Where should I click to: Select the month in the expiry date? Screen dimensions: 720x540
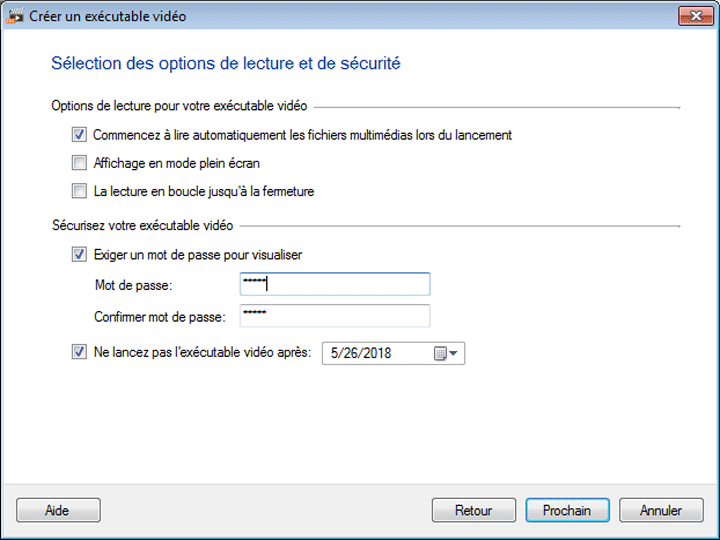(x=332, y=353)
